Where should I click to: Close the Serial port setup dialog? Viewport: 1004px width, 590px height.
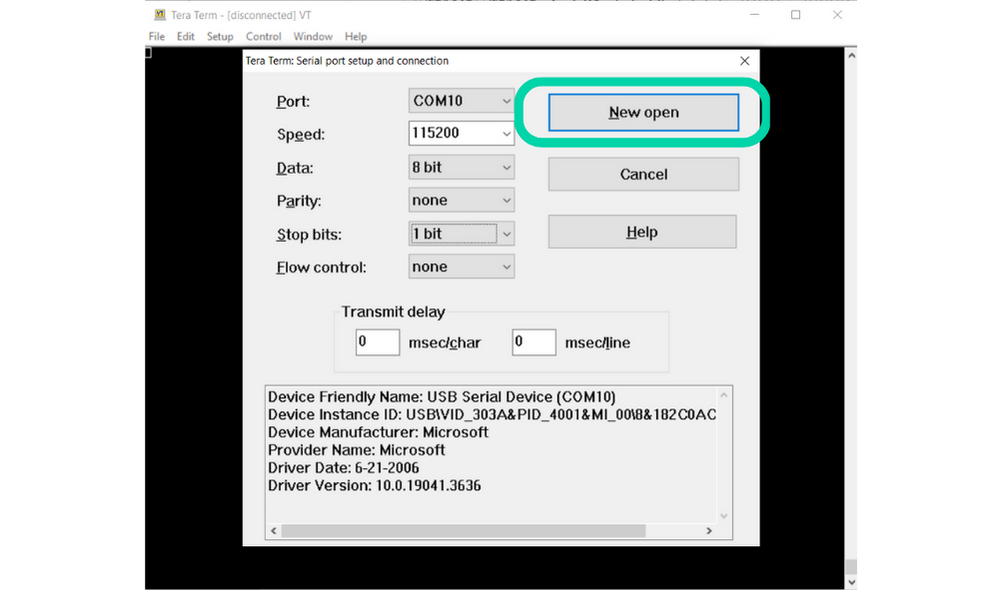point(744,61)
